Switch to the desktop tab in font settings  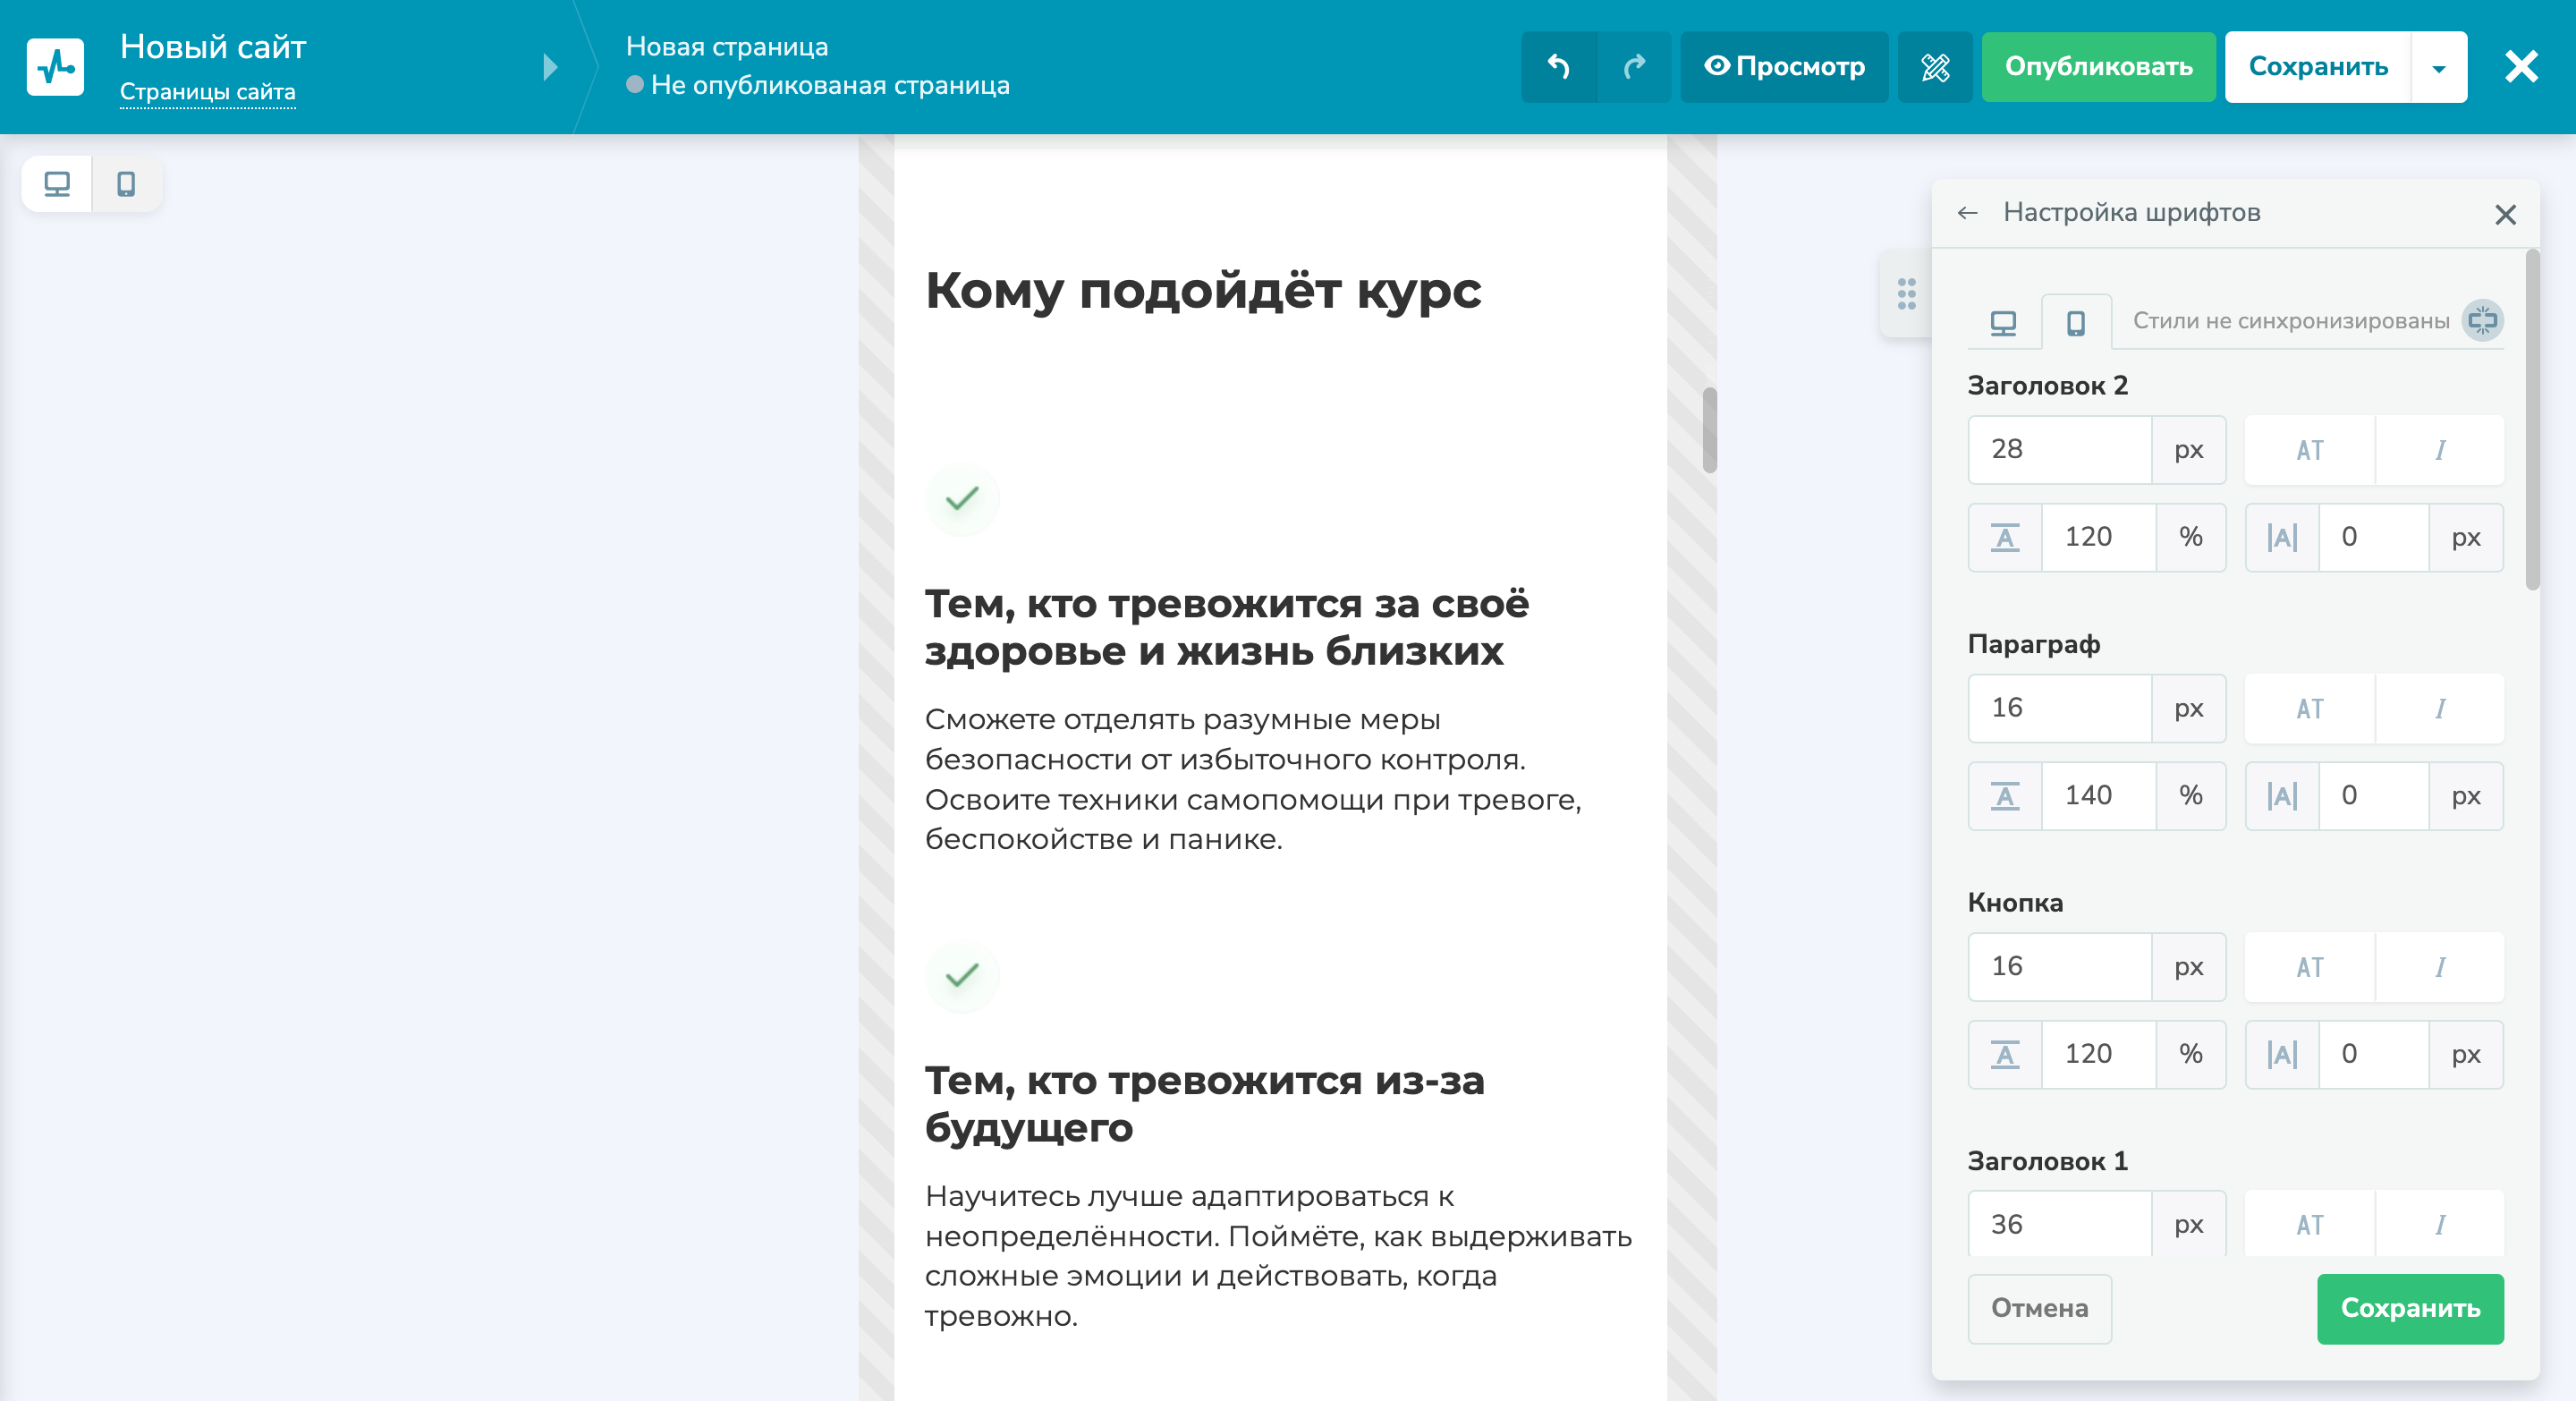2002,321
